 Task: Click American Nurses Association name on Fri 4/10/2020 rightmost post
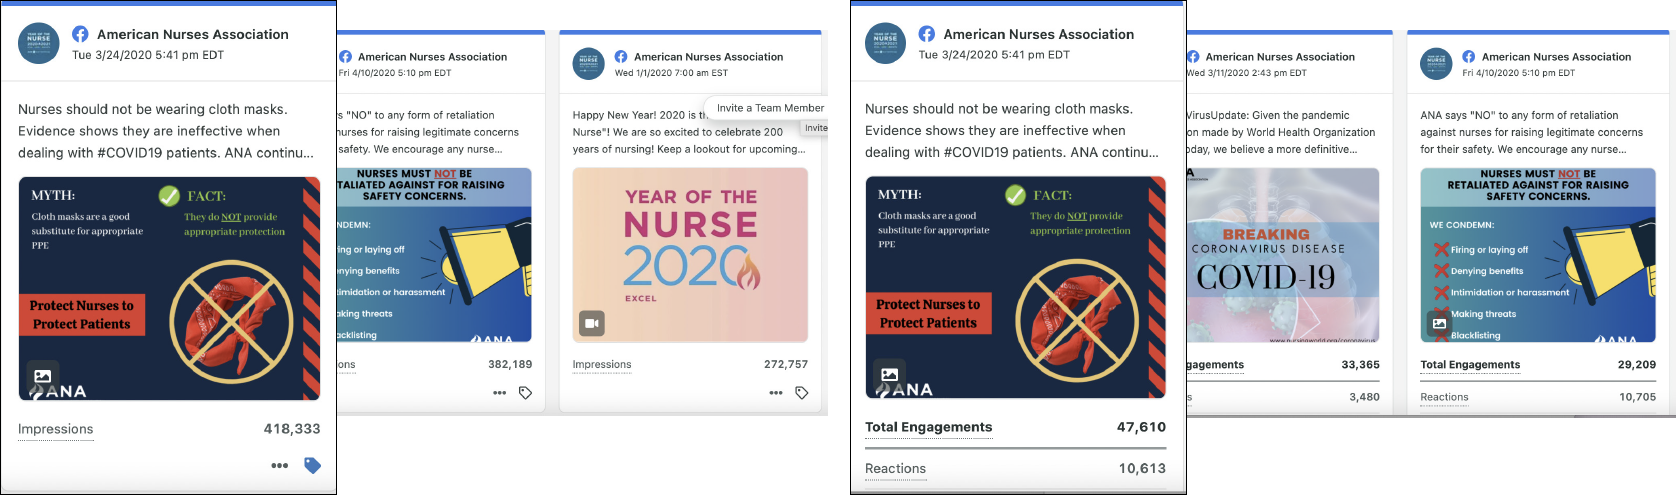pyautogui.click(x=1556, y=57)
